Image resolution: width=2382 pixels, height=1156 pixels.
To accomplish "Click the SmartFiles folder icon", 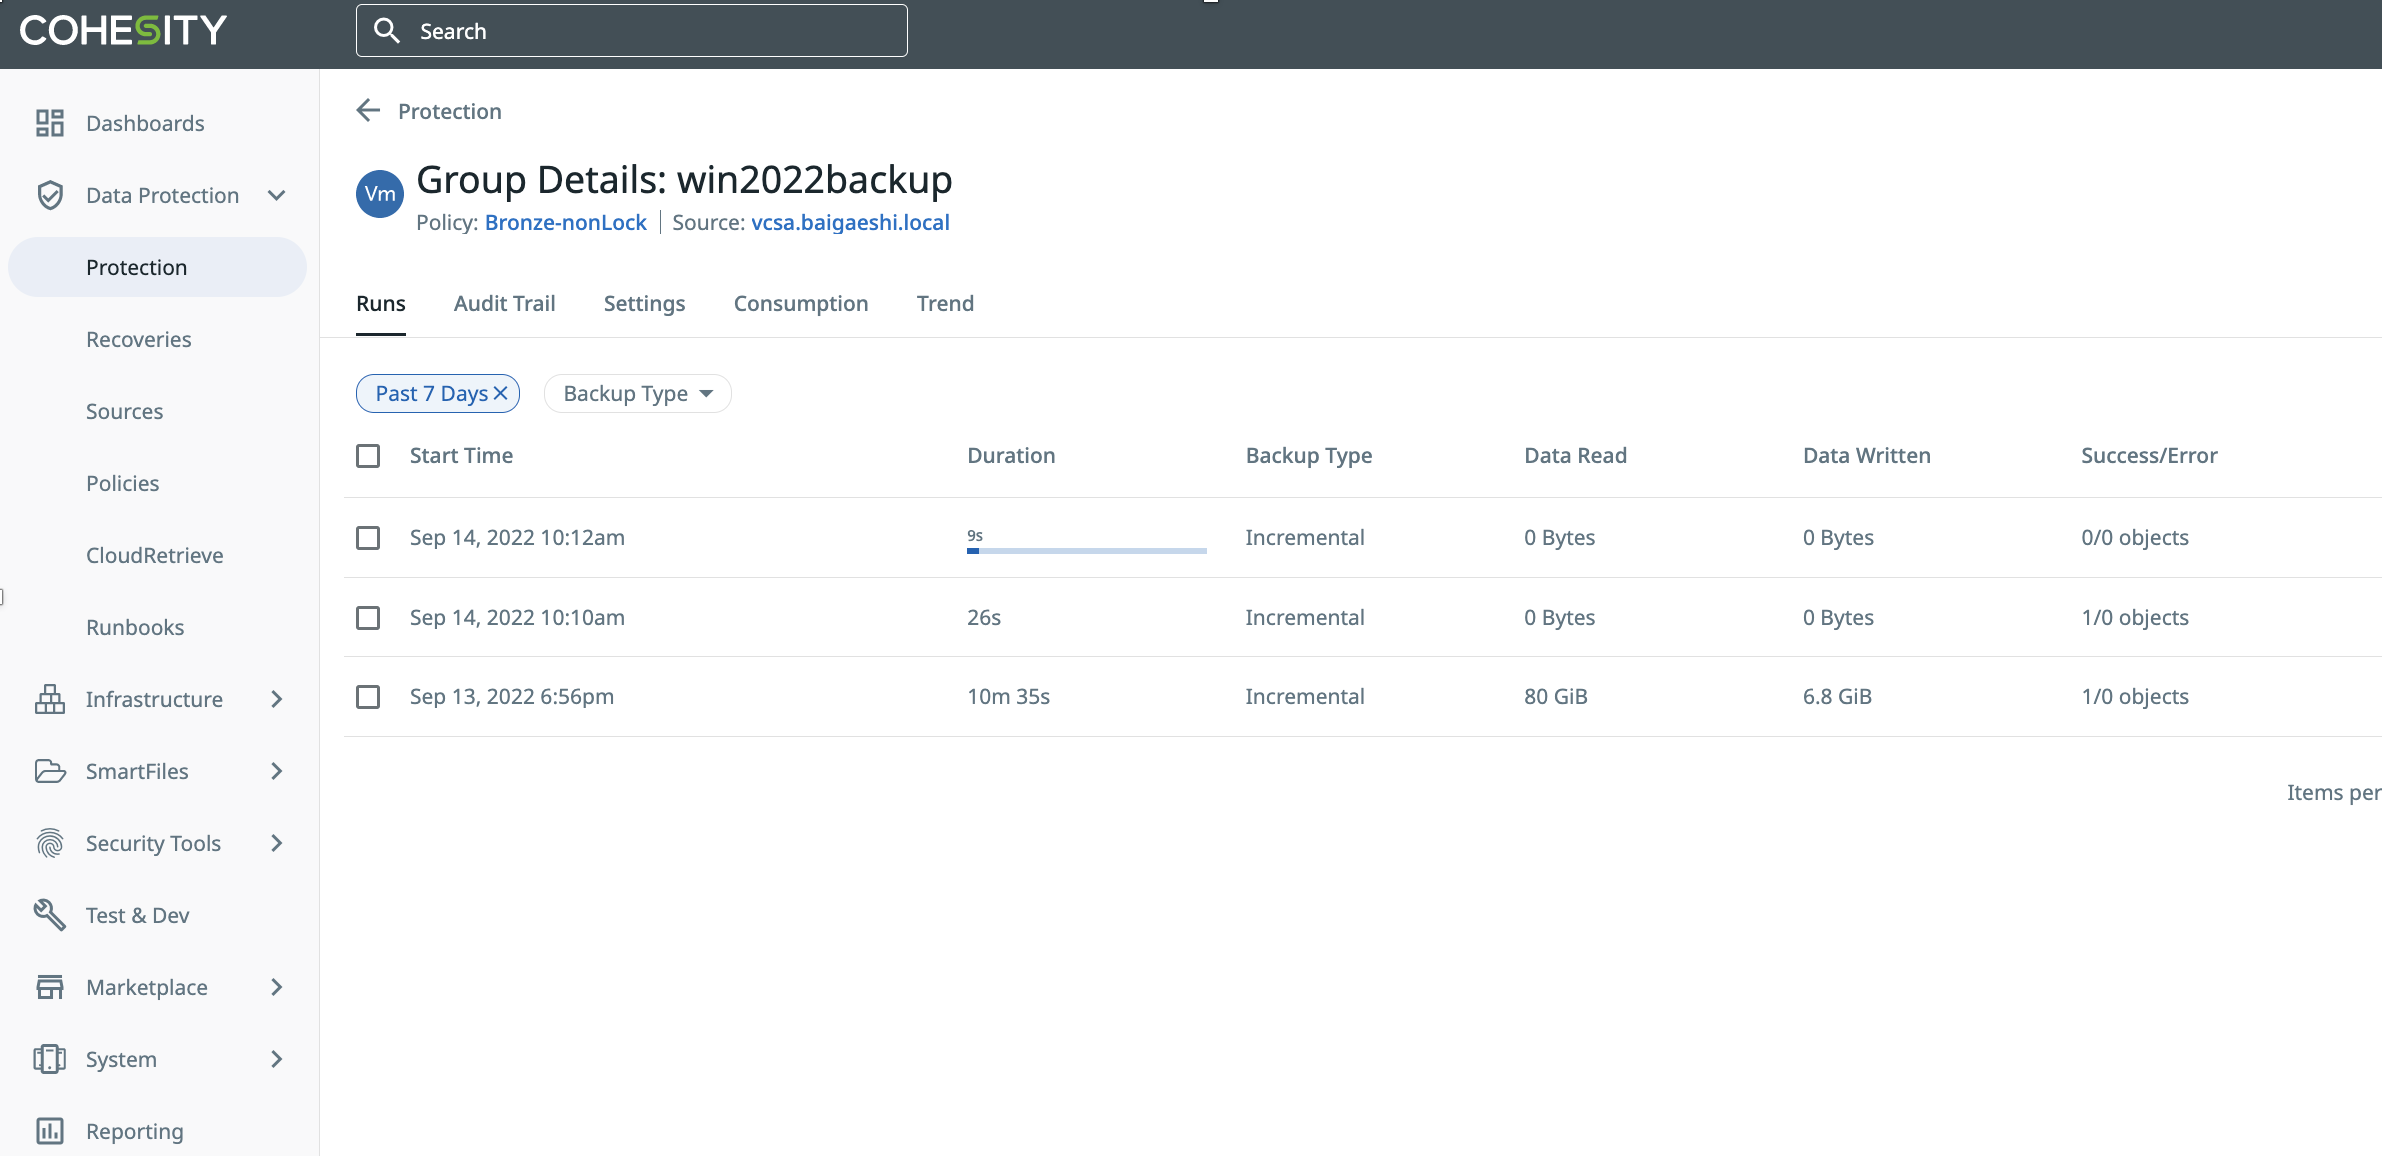I will point(50,771).
